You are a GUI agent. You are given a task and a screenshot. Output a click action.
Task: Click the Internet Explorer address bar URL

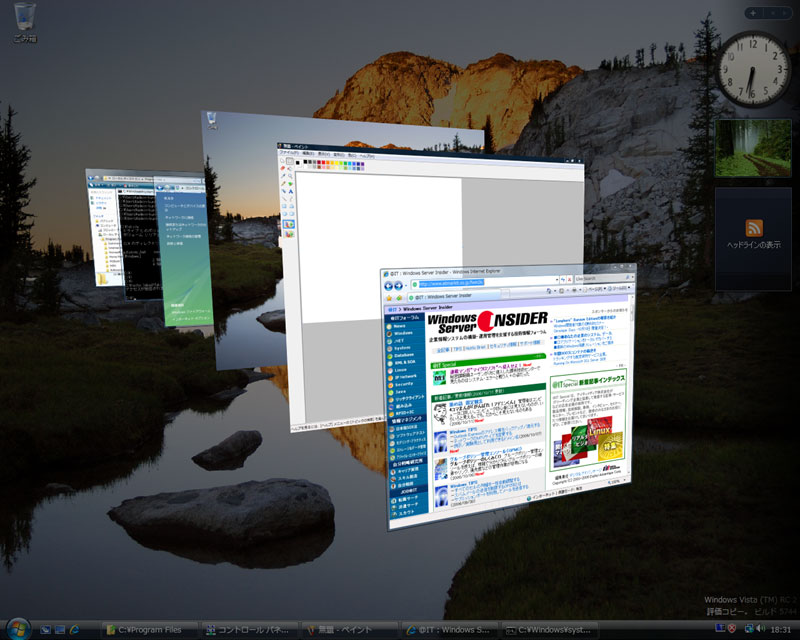coord(452,283)
